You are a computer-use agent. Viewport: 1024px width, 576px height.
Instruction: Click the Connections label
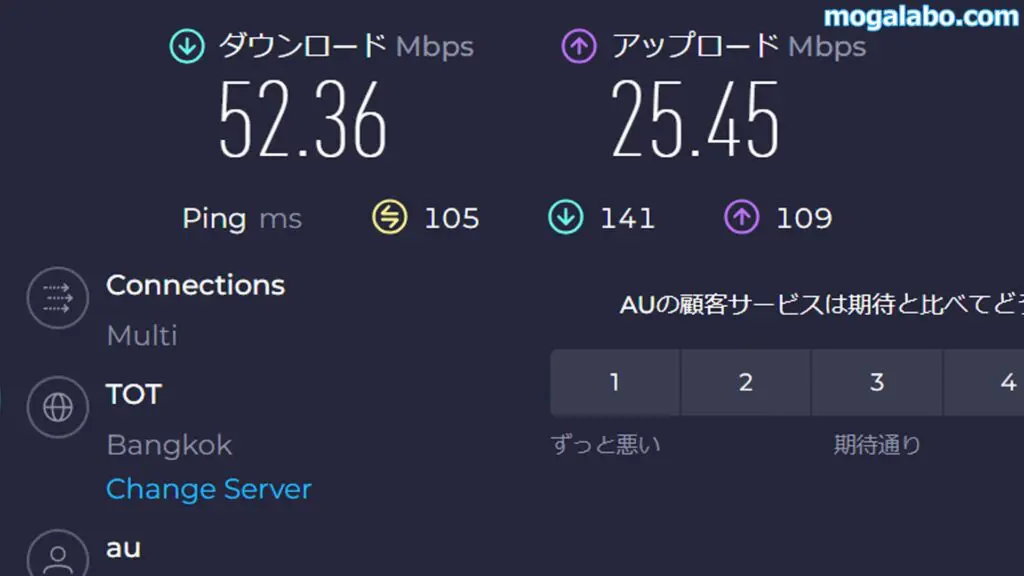point(195,285)
